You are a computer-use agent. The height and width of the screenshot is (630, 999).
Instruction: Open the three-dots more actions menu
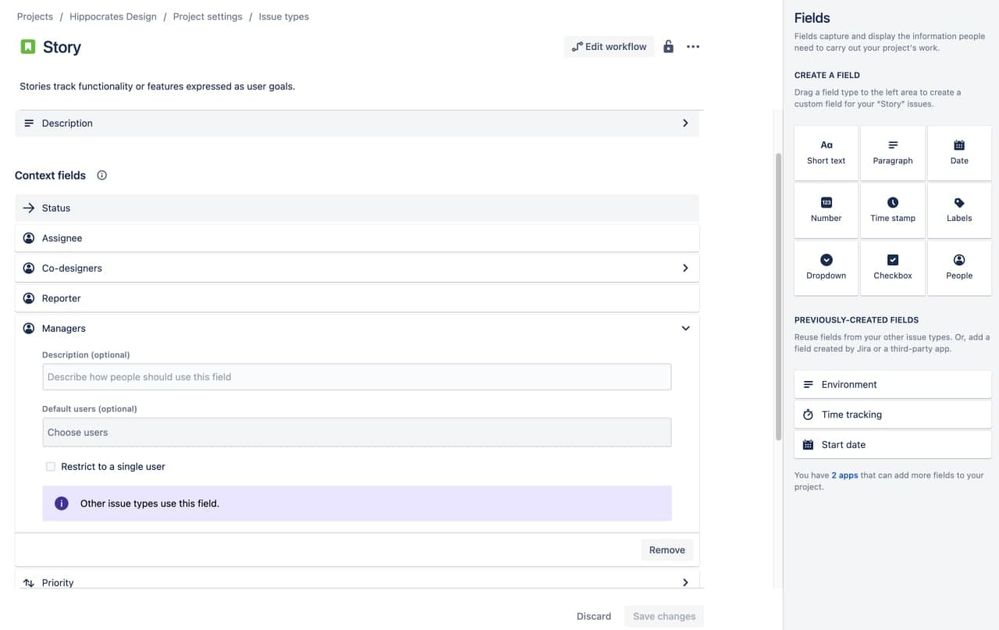[x=693, y=47]
